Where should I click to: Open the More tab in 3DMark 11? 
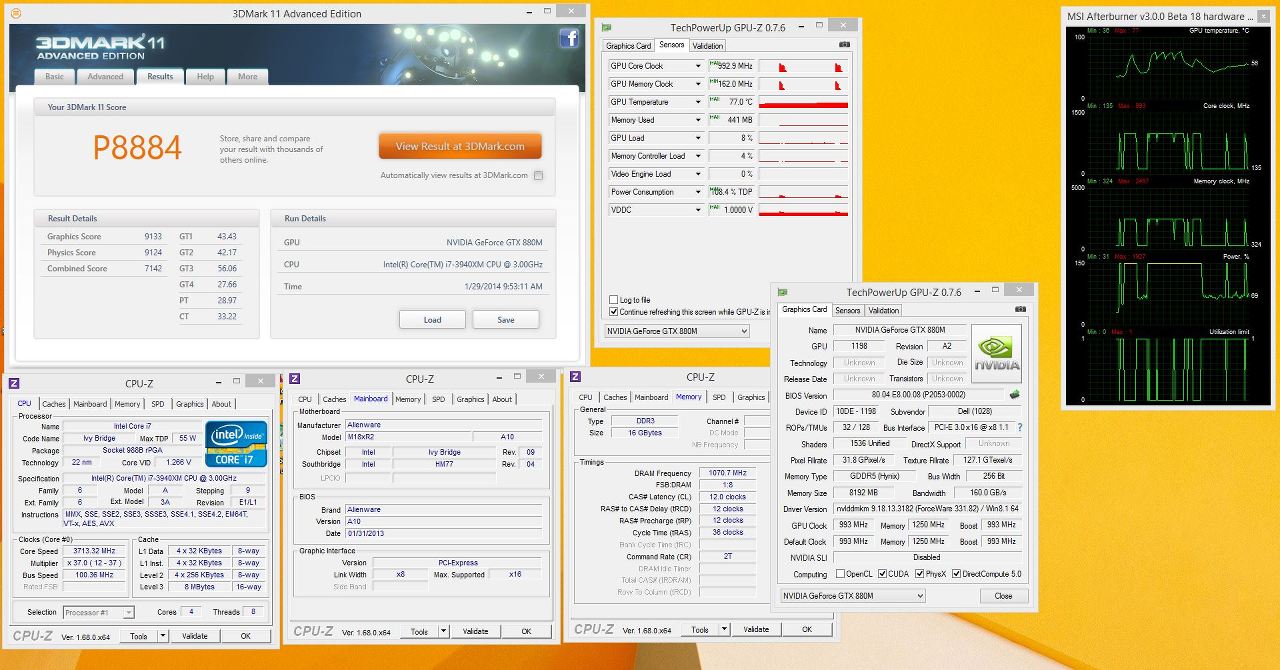[248, 77]
